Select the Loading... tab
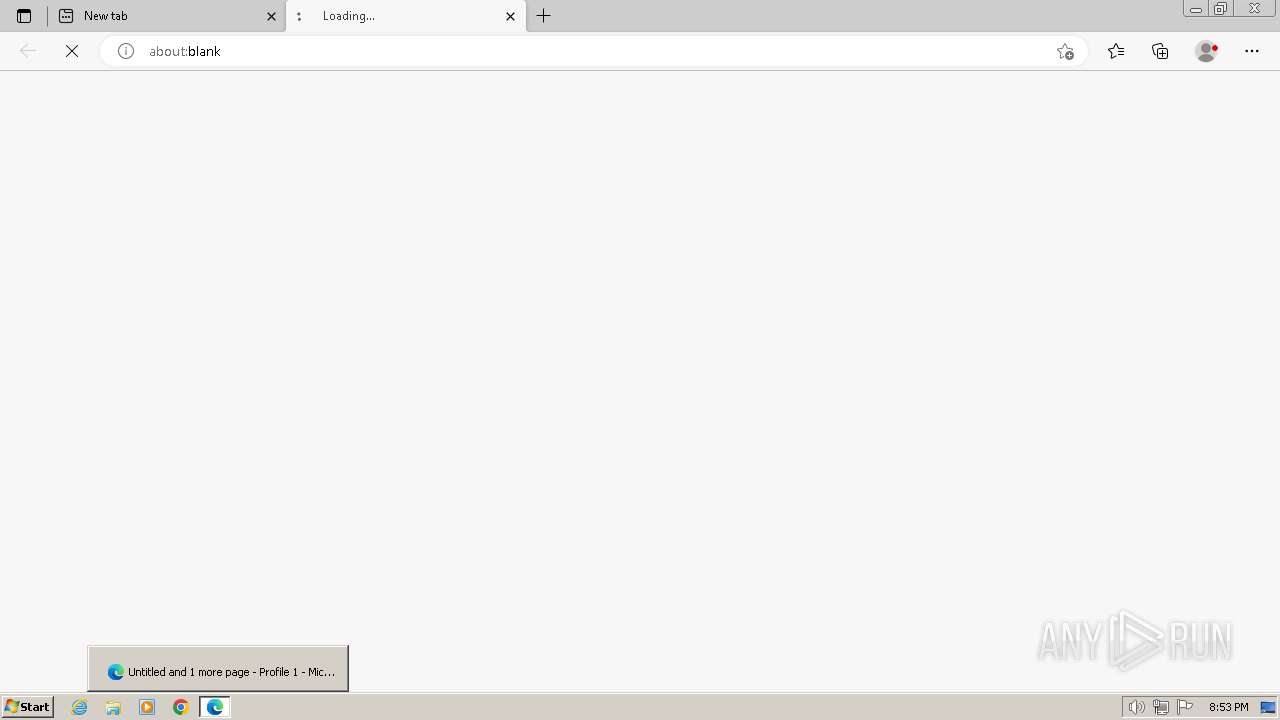The image size is (1280, 720). (x=406, y=16)
